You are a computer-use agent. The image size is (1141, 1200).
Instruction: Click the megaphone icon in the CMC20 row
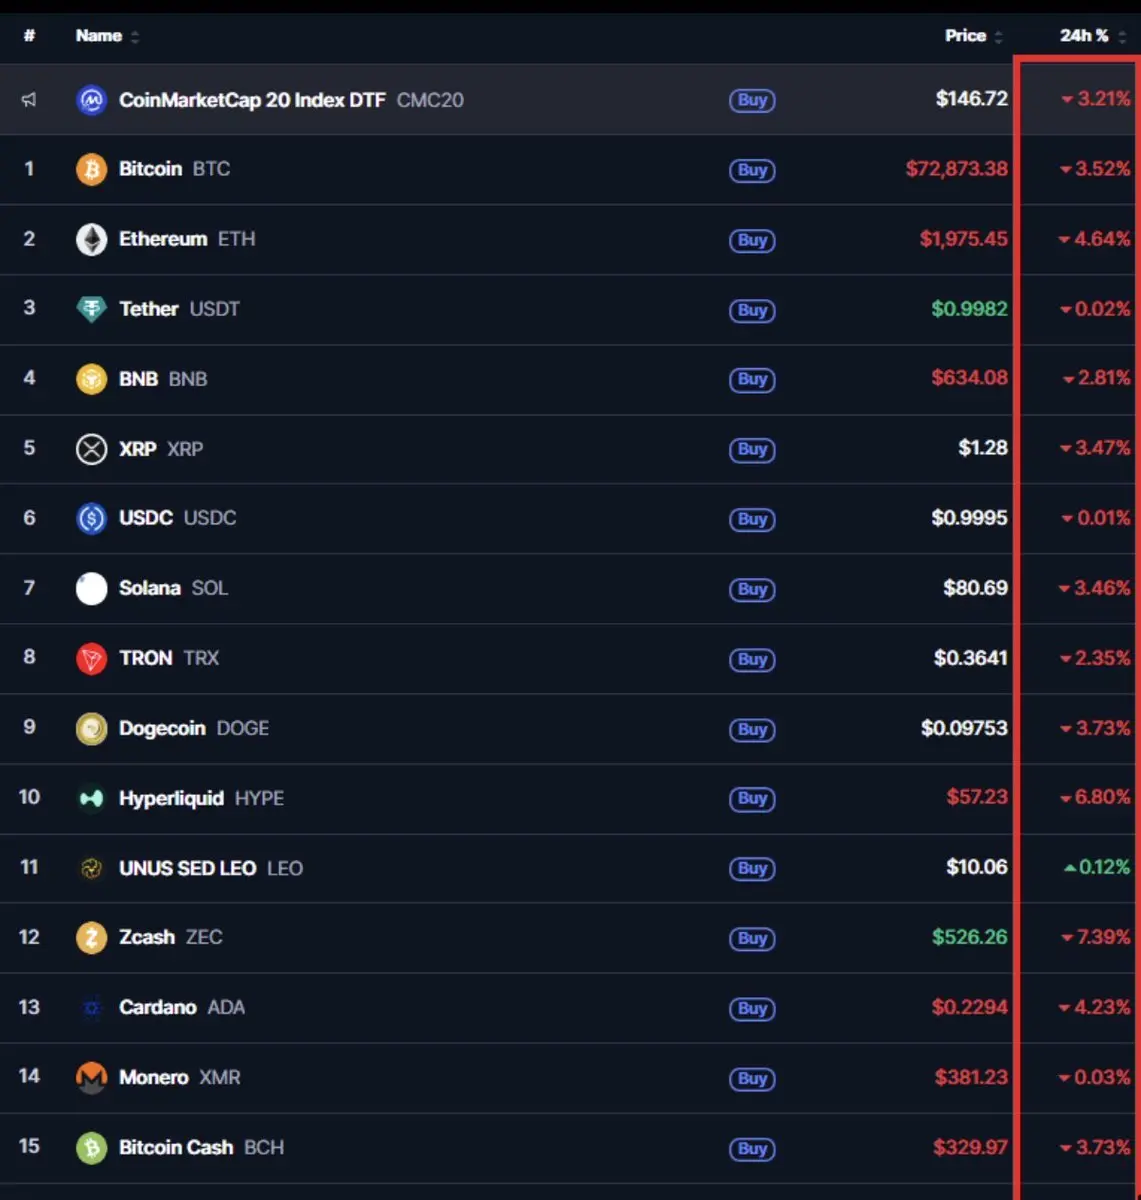point(29,100)
